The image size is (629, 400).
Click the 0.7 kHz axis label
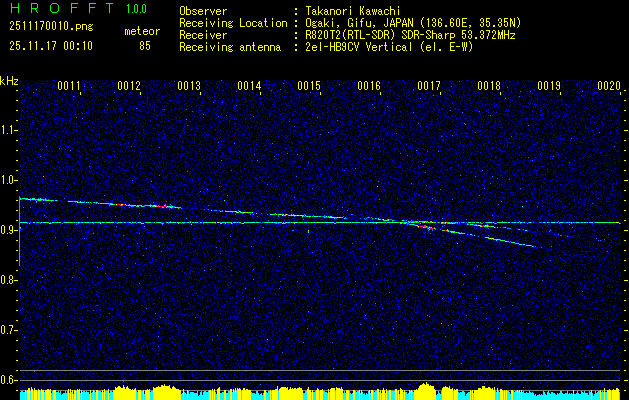8,330
